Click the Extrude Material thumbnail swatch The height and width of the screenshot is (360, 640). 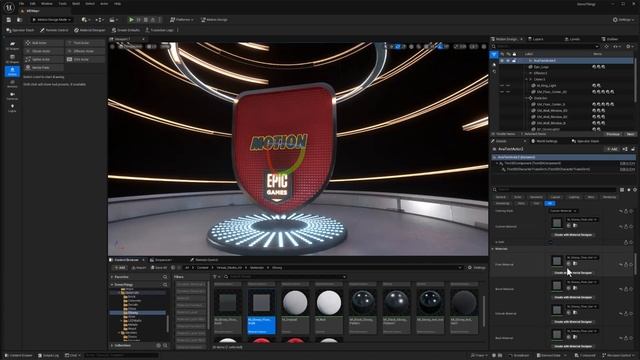(x=557, y=310)
